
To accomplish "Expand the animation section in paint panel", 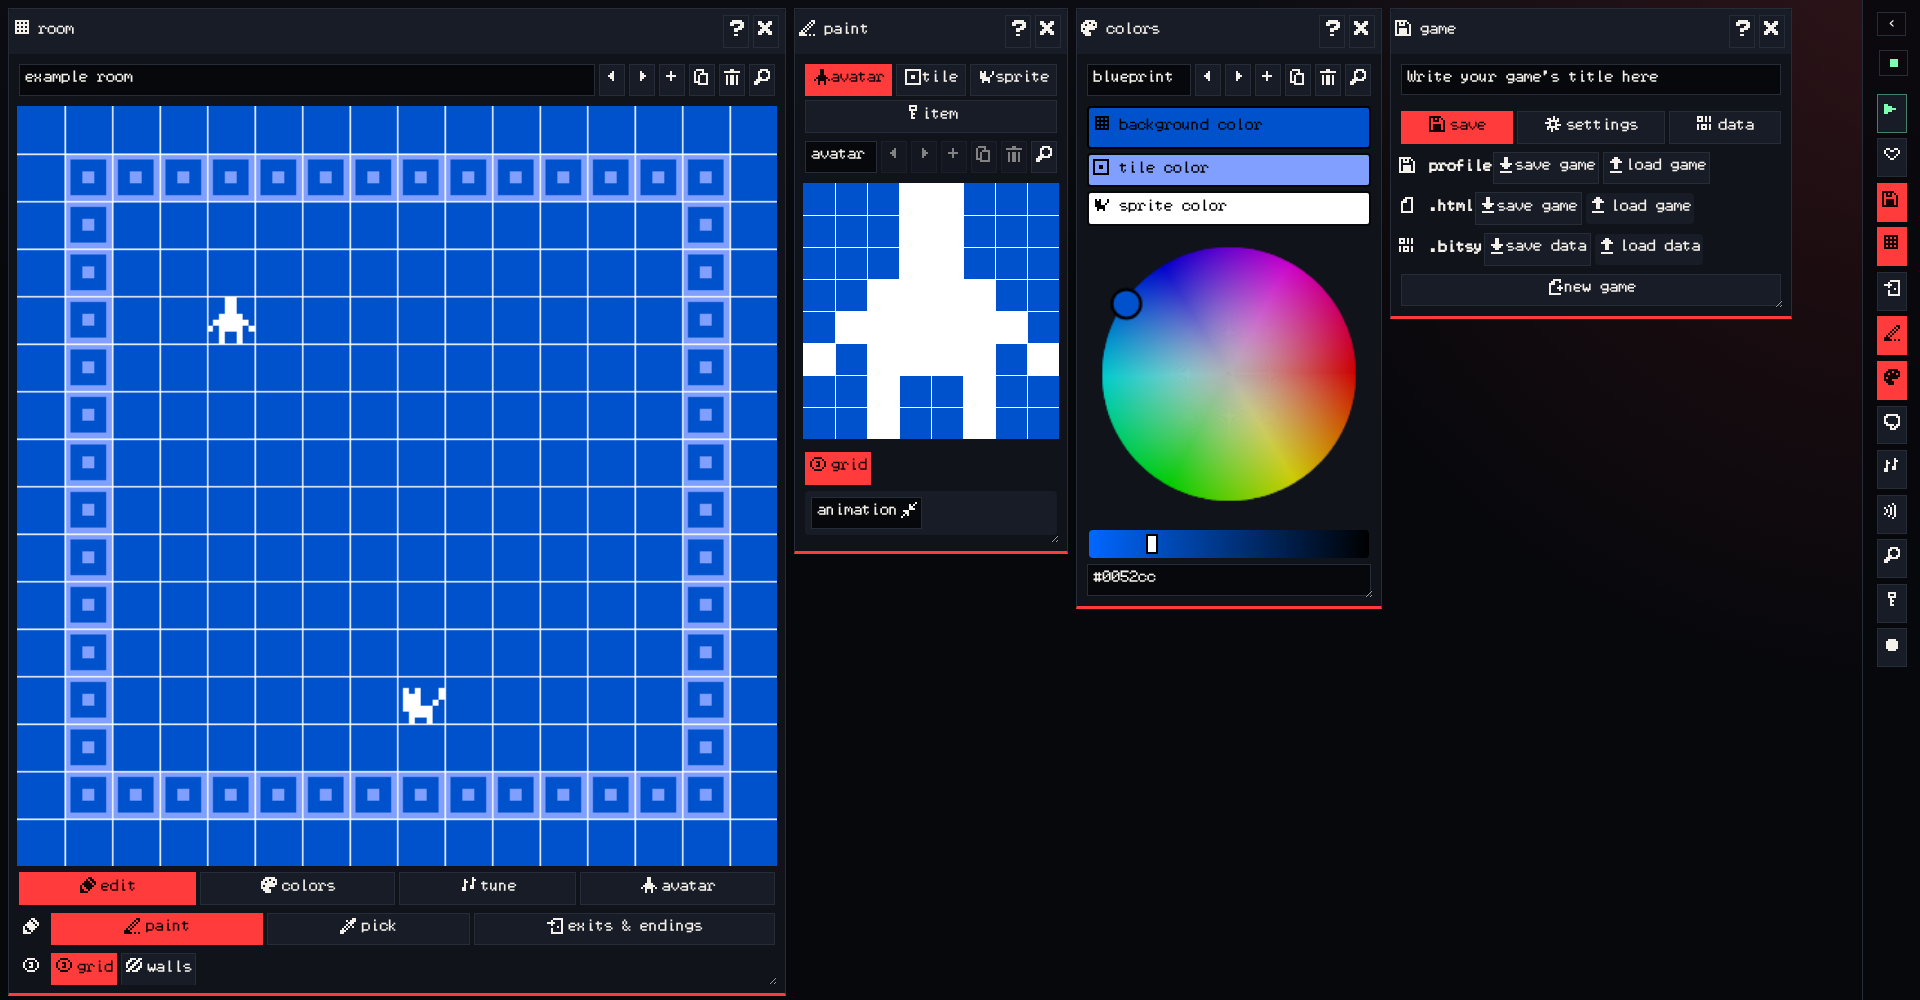I will 866,511.
